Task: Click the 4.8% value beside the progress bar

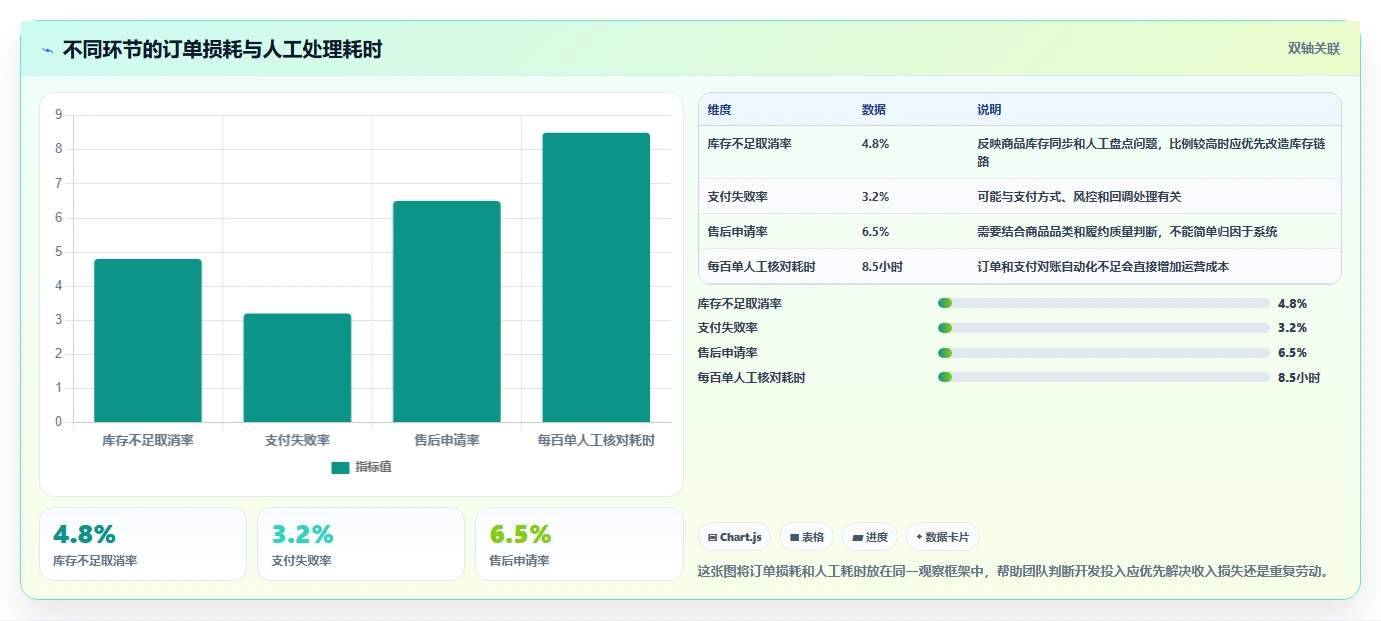Action: 1292,304
